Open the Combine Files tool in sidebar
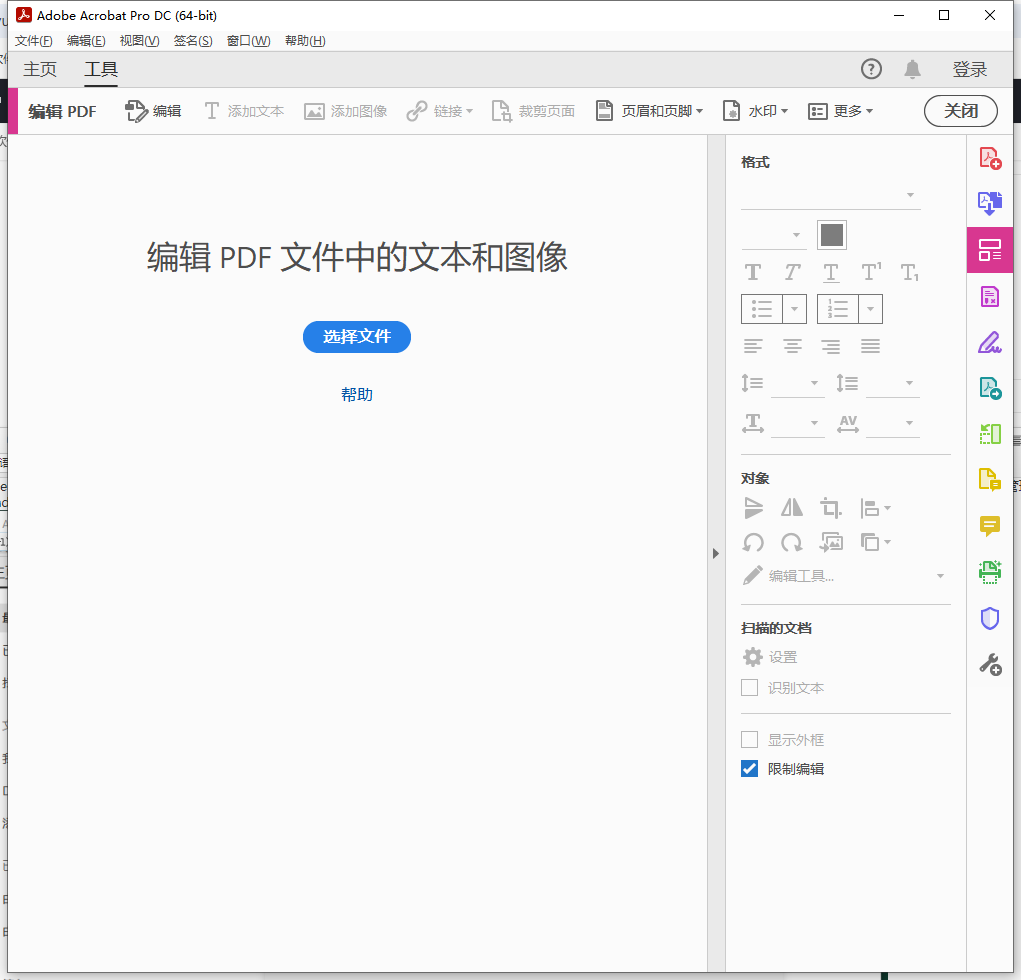 click(990, 204)
